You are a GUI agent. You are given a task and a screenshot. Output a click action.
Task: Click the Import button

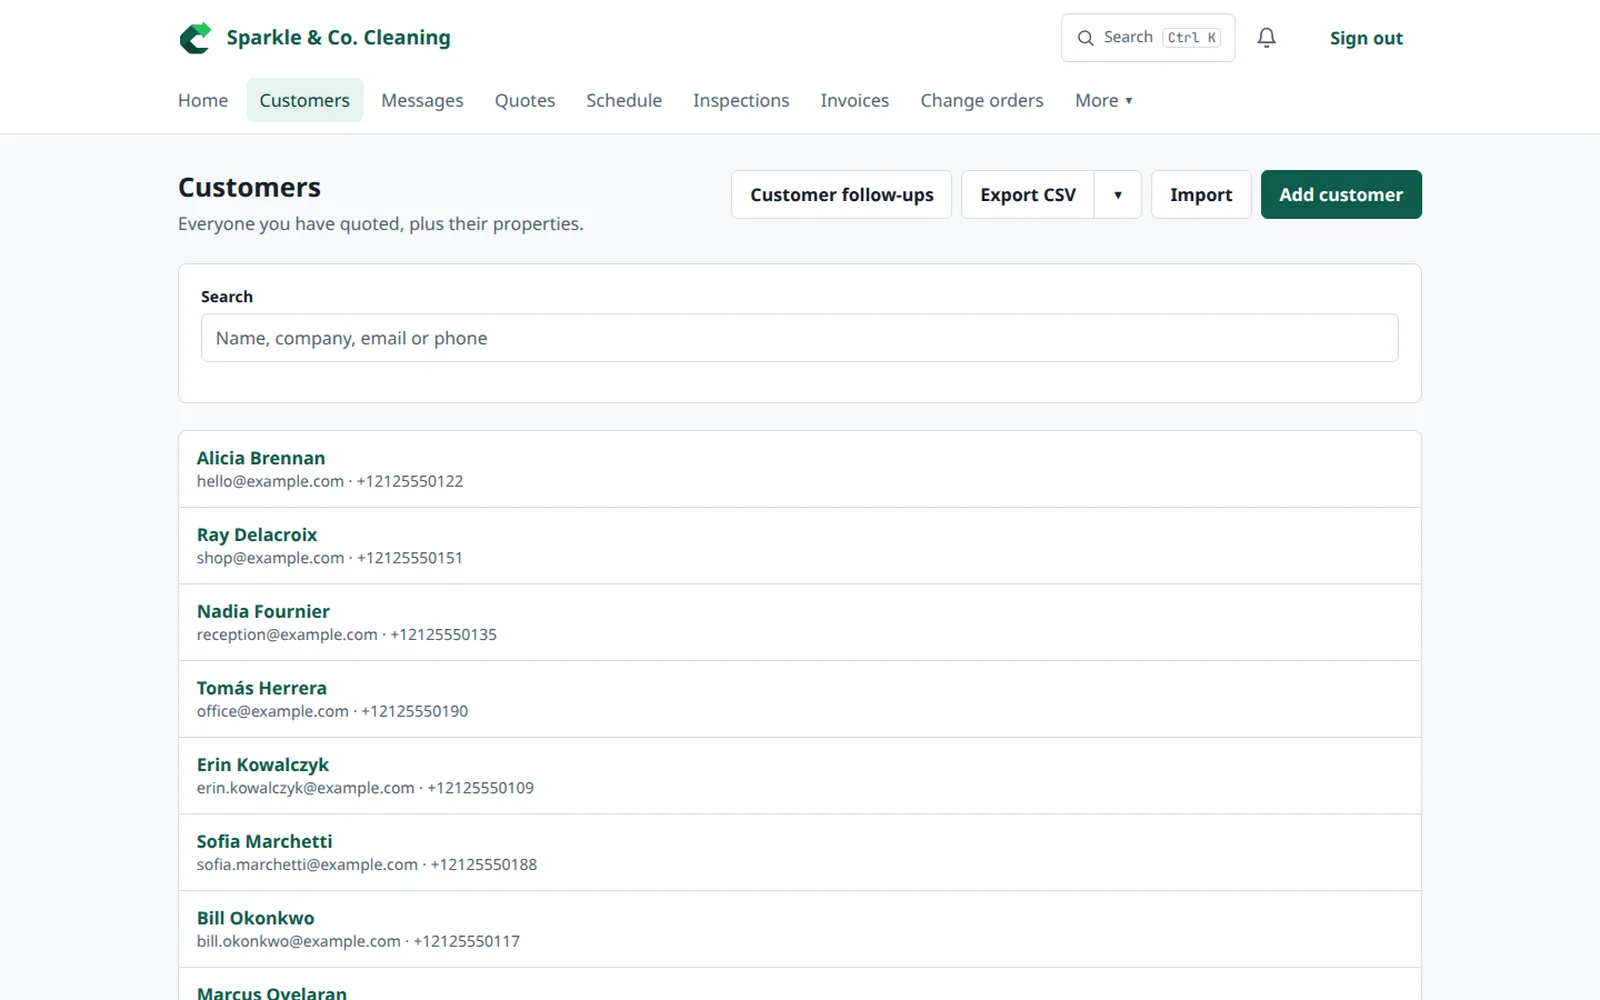tap(1201, 195)
